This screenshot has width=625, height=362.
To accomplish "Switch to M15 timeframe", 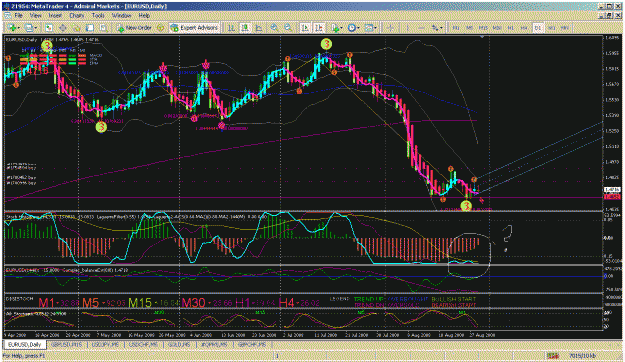I will pyautogui.click(x=483, y=28).
